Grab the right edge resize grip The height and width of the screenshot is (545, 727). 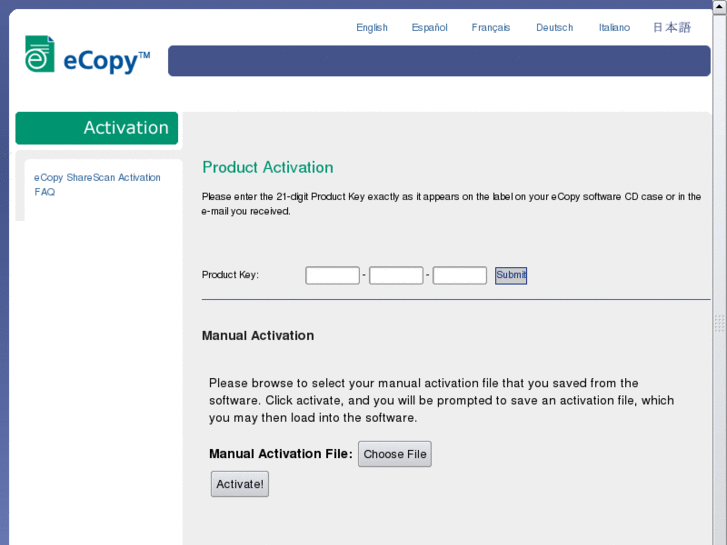pos(720,324)
